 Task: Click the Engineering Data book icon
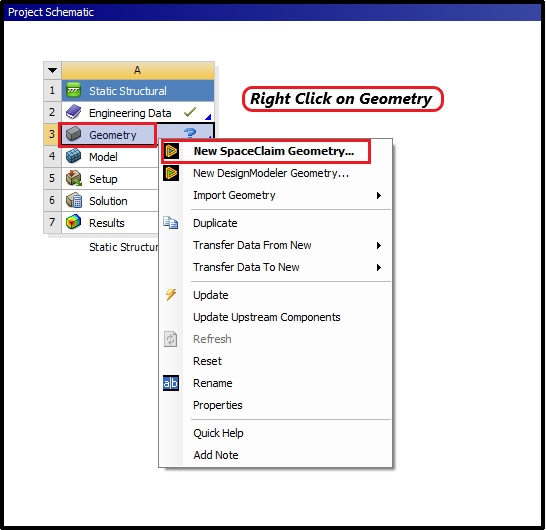point(73,112)
